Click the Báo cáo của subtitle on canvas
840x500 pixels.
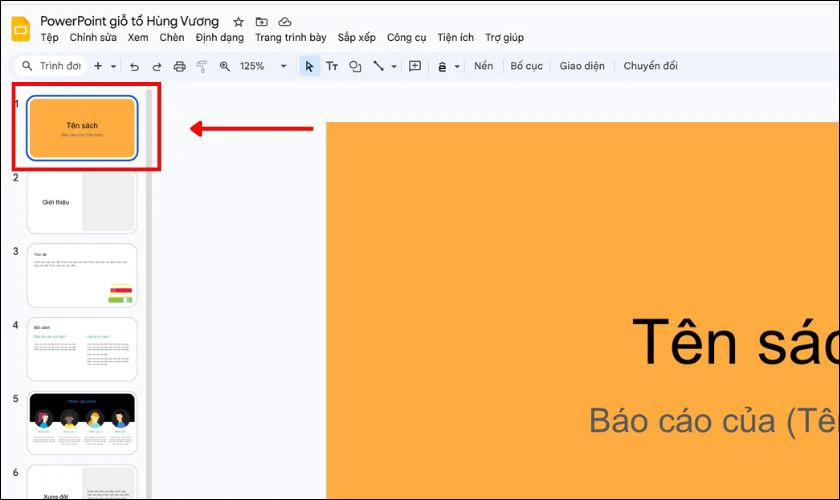pos(714,421)
